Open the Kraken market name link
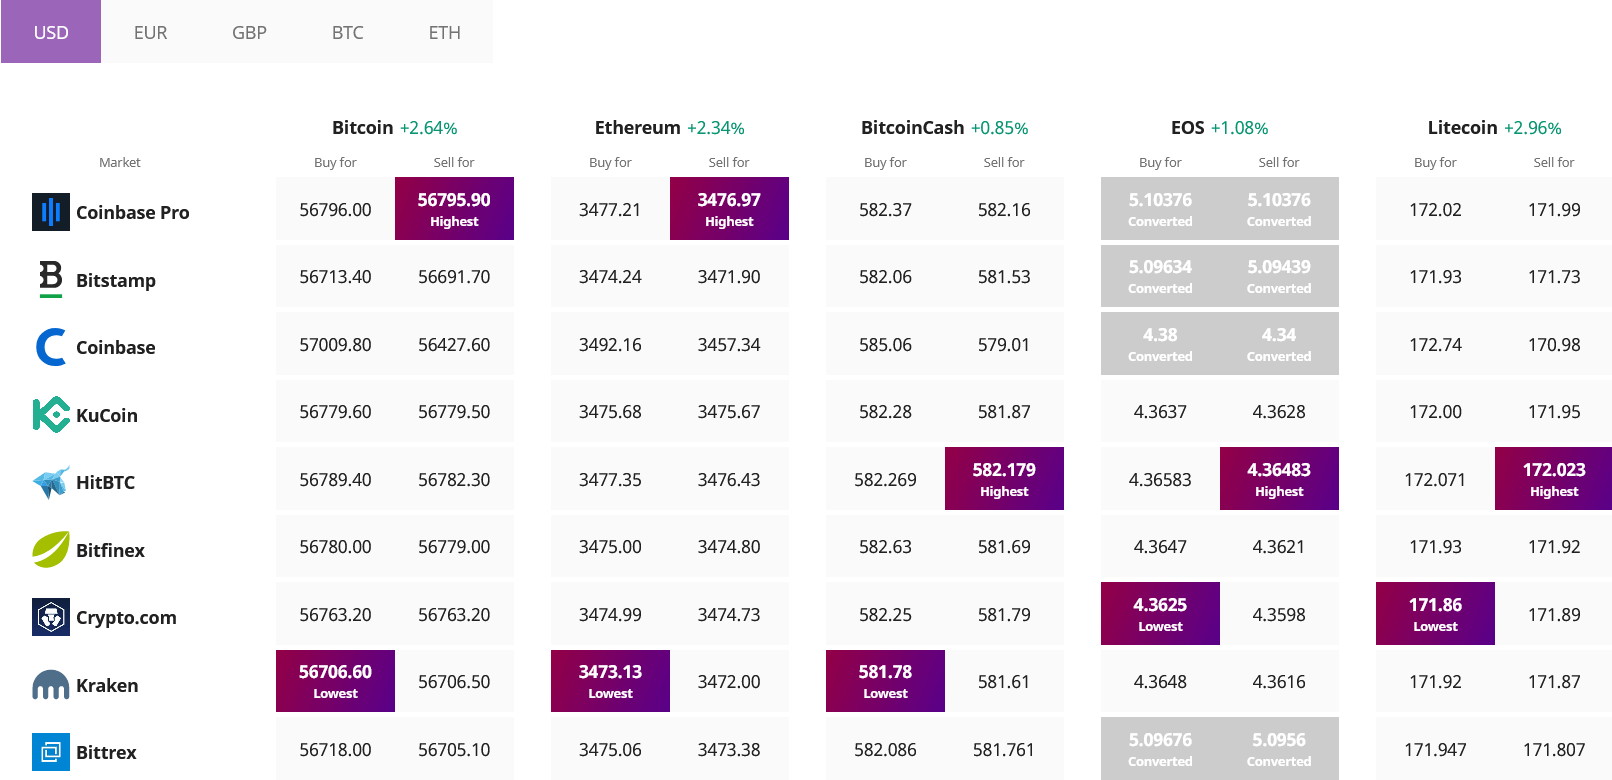The image size is (1612, 780). pyautogui.click(x=107, y=685)
